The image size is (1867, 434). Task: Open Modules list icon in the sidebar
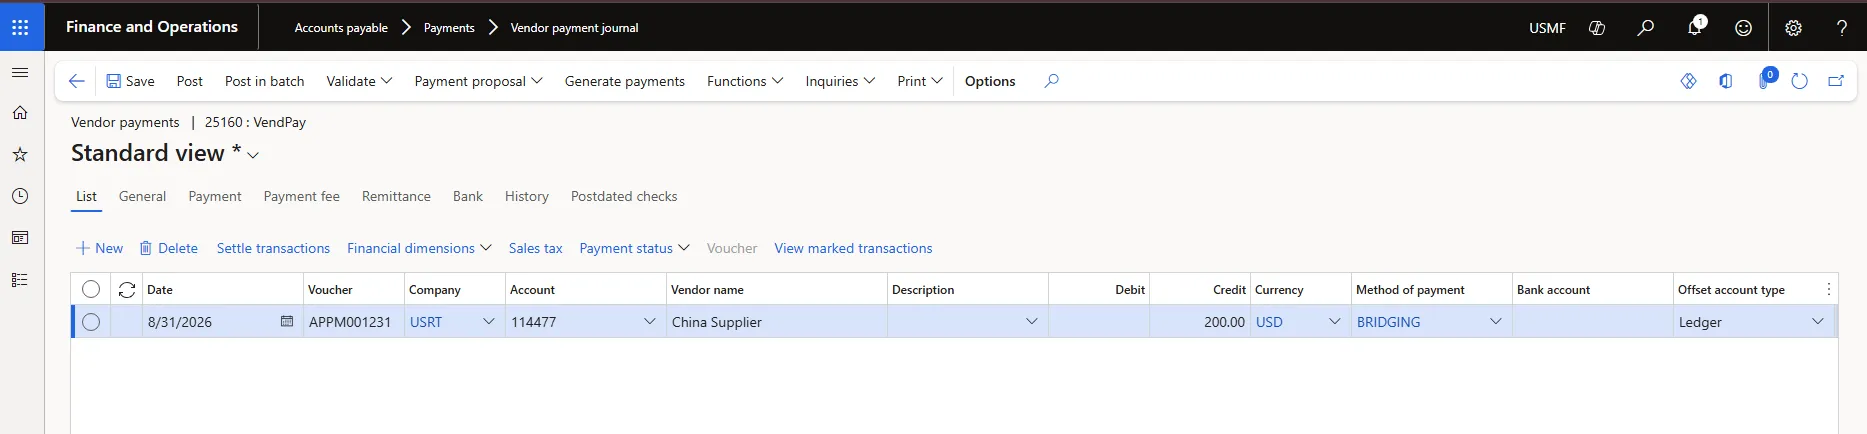coord(20,280)
